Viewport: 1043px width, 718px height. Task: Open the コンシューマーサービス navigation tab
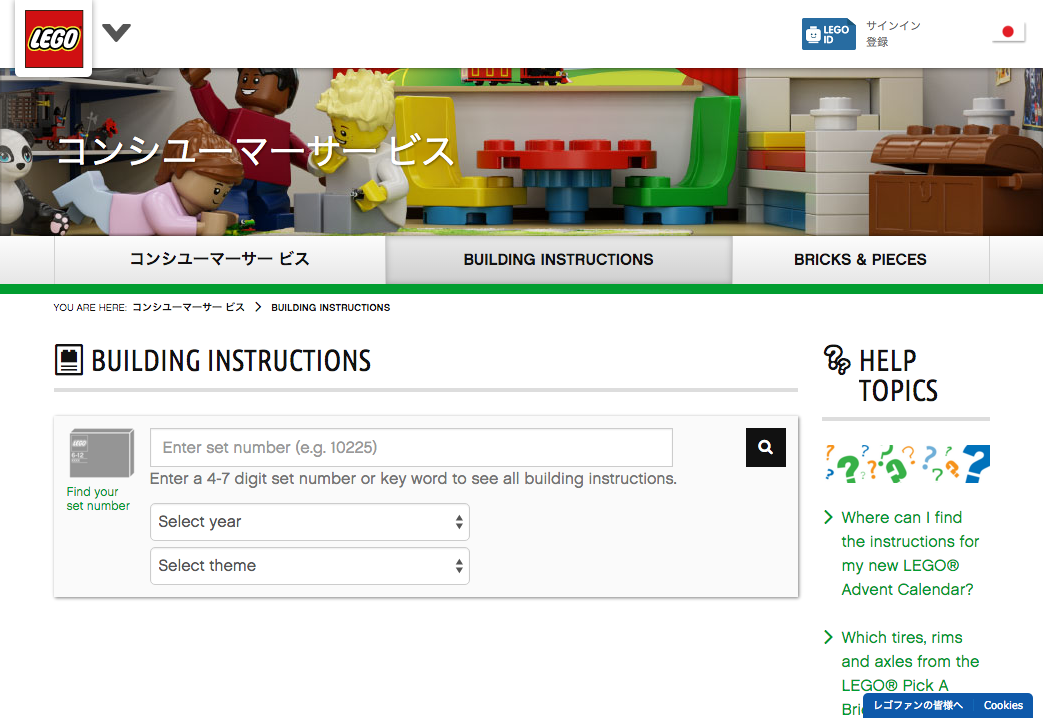click(x=220, y=260)
